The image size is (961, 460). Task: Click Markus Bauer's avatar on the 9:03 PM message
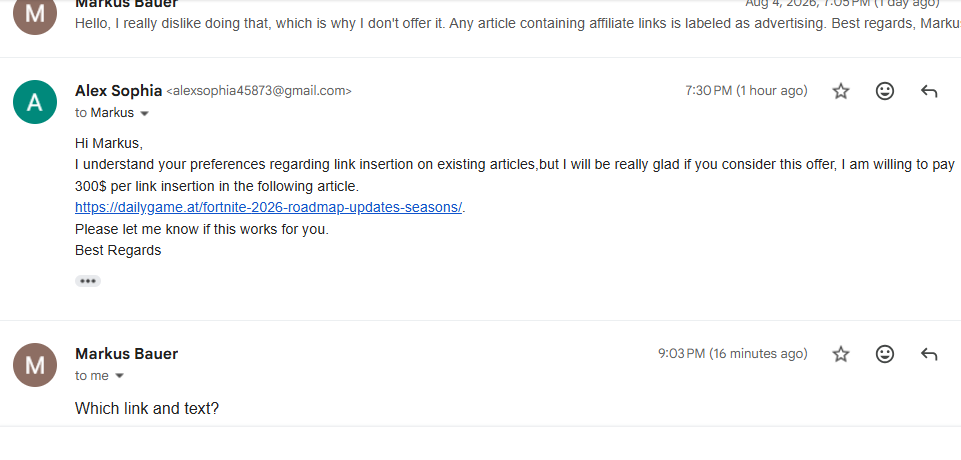click(35, 364)
